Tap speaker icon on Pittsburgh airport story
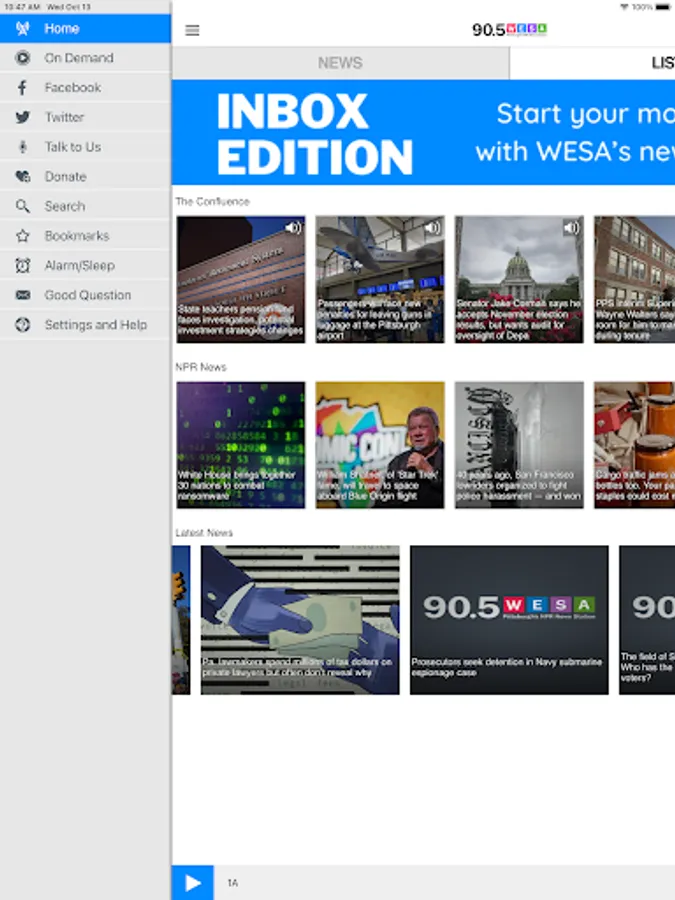Screen dimensions: 675x900 pyautogui.click(x=433, y=228)
